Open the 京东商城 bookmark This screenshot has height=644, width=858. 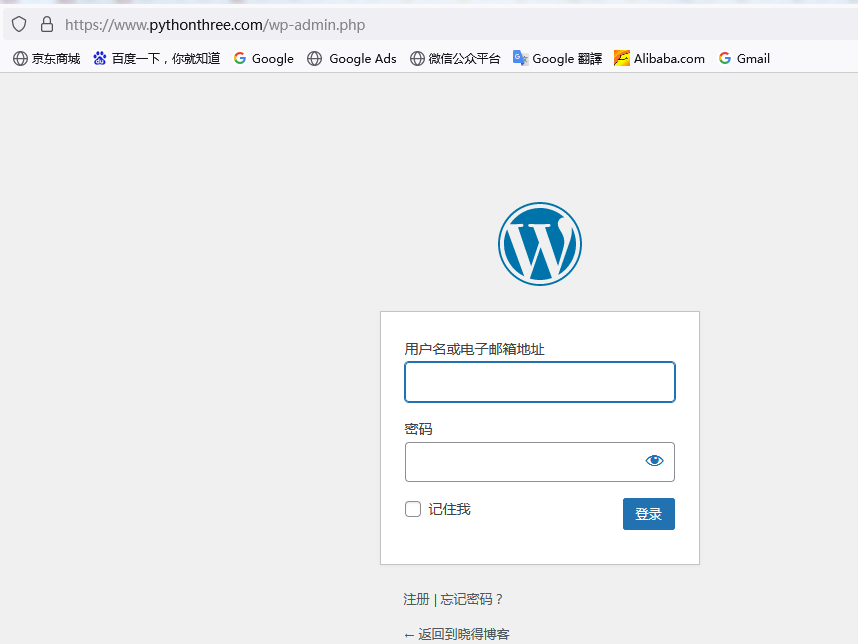(x=47, y=59)
